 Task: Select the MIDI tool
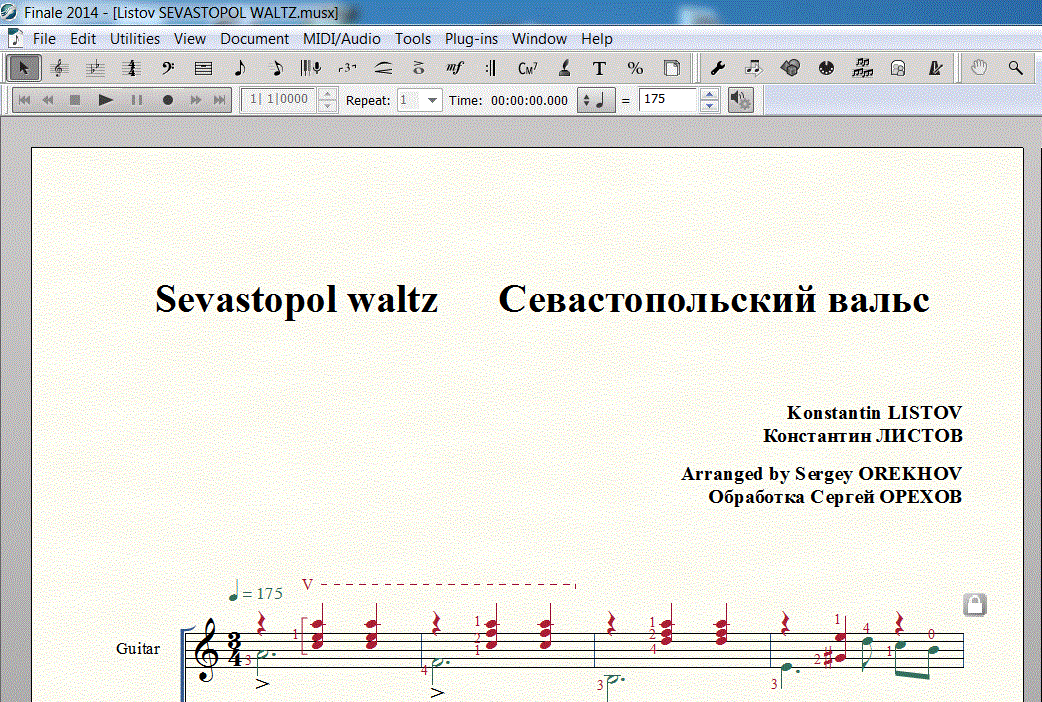click(826, 68)
